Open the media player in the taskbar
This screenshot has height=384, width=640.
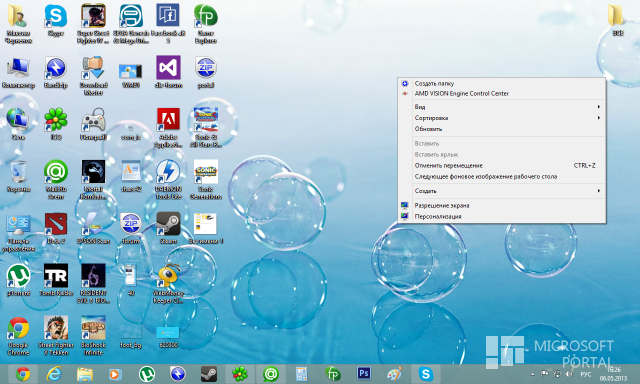(x=116, y=374)
